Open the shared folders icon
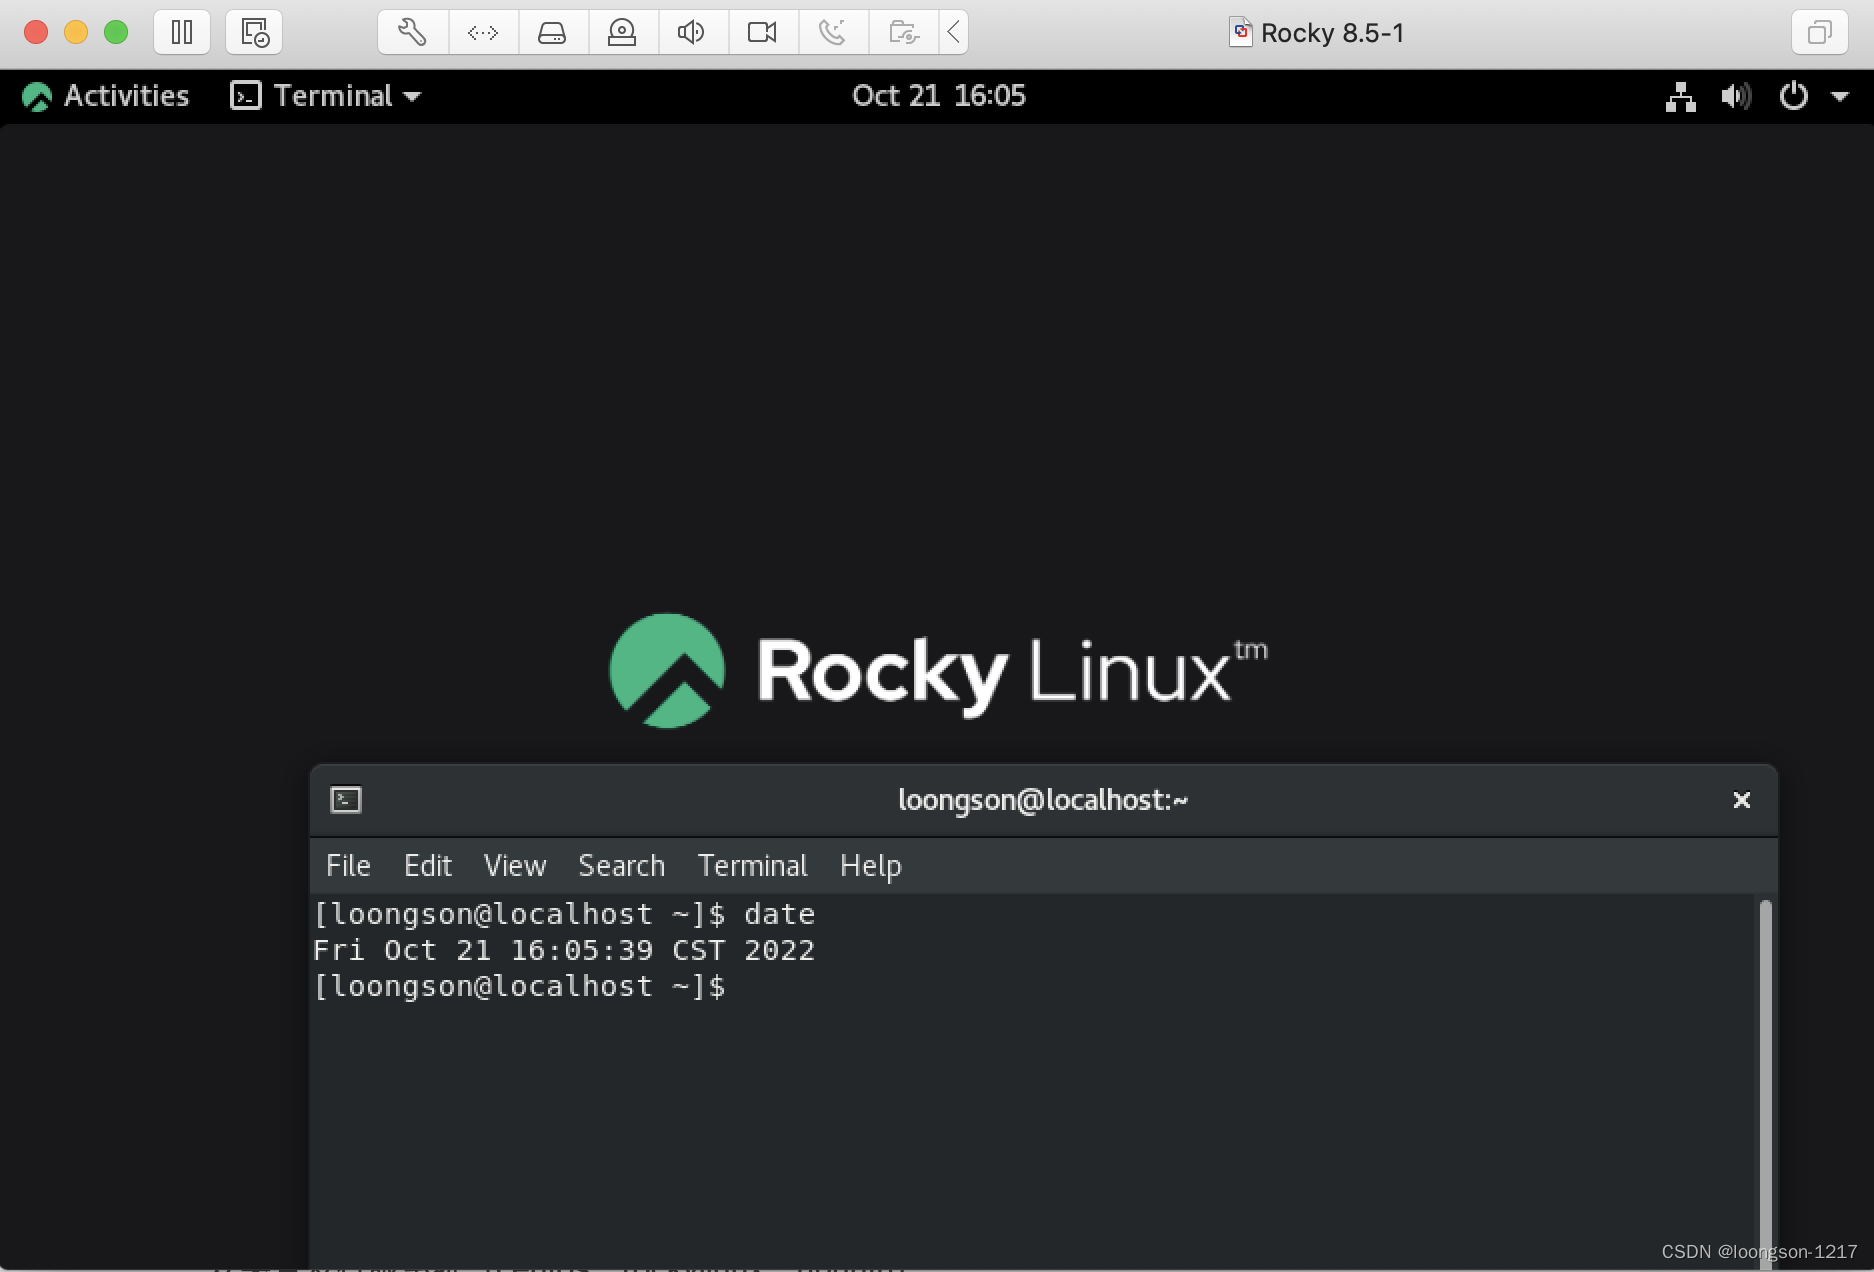 (903, 32)
